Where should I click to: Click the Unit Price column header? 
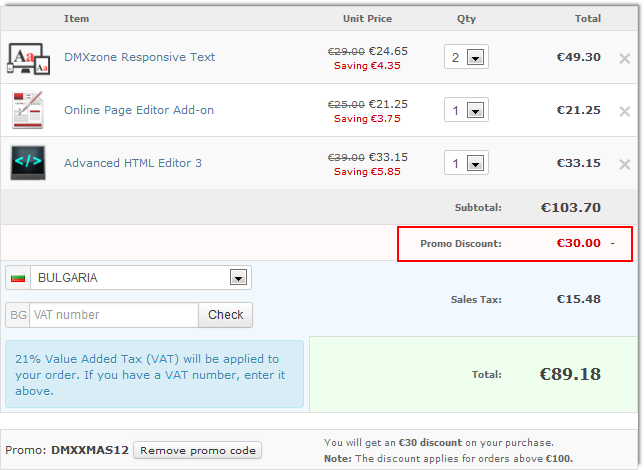367,18
